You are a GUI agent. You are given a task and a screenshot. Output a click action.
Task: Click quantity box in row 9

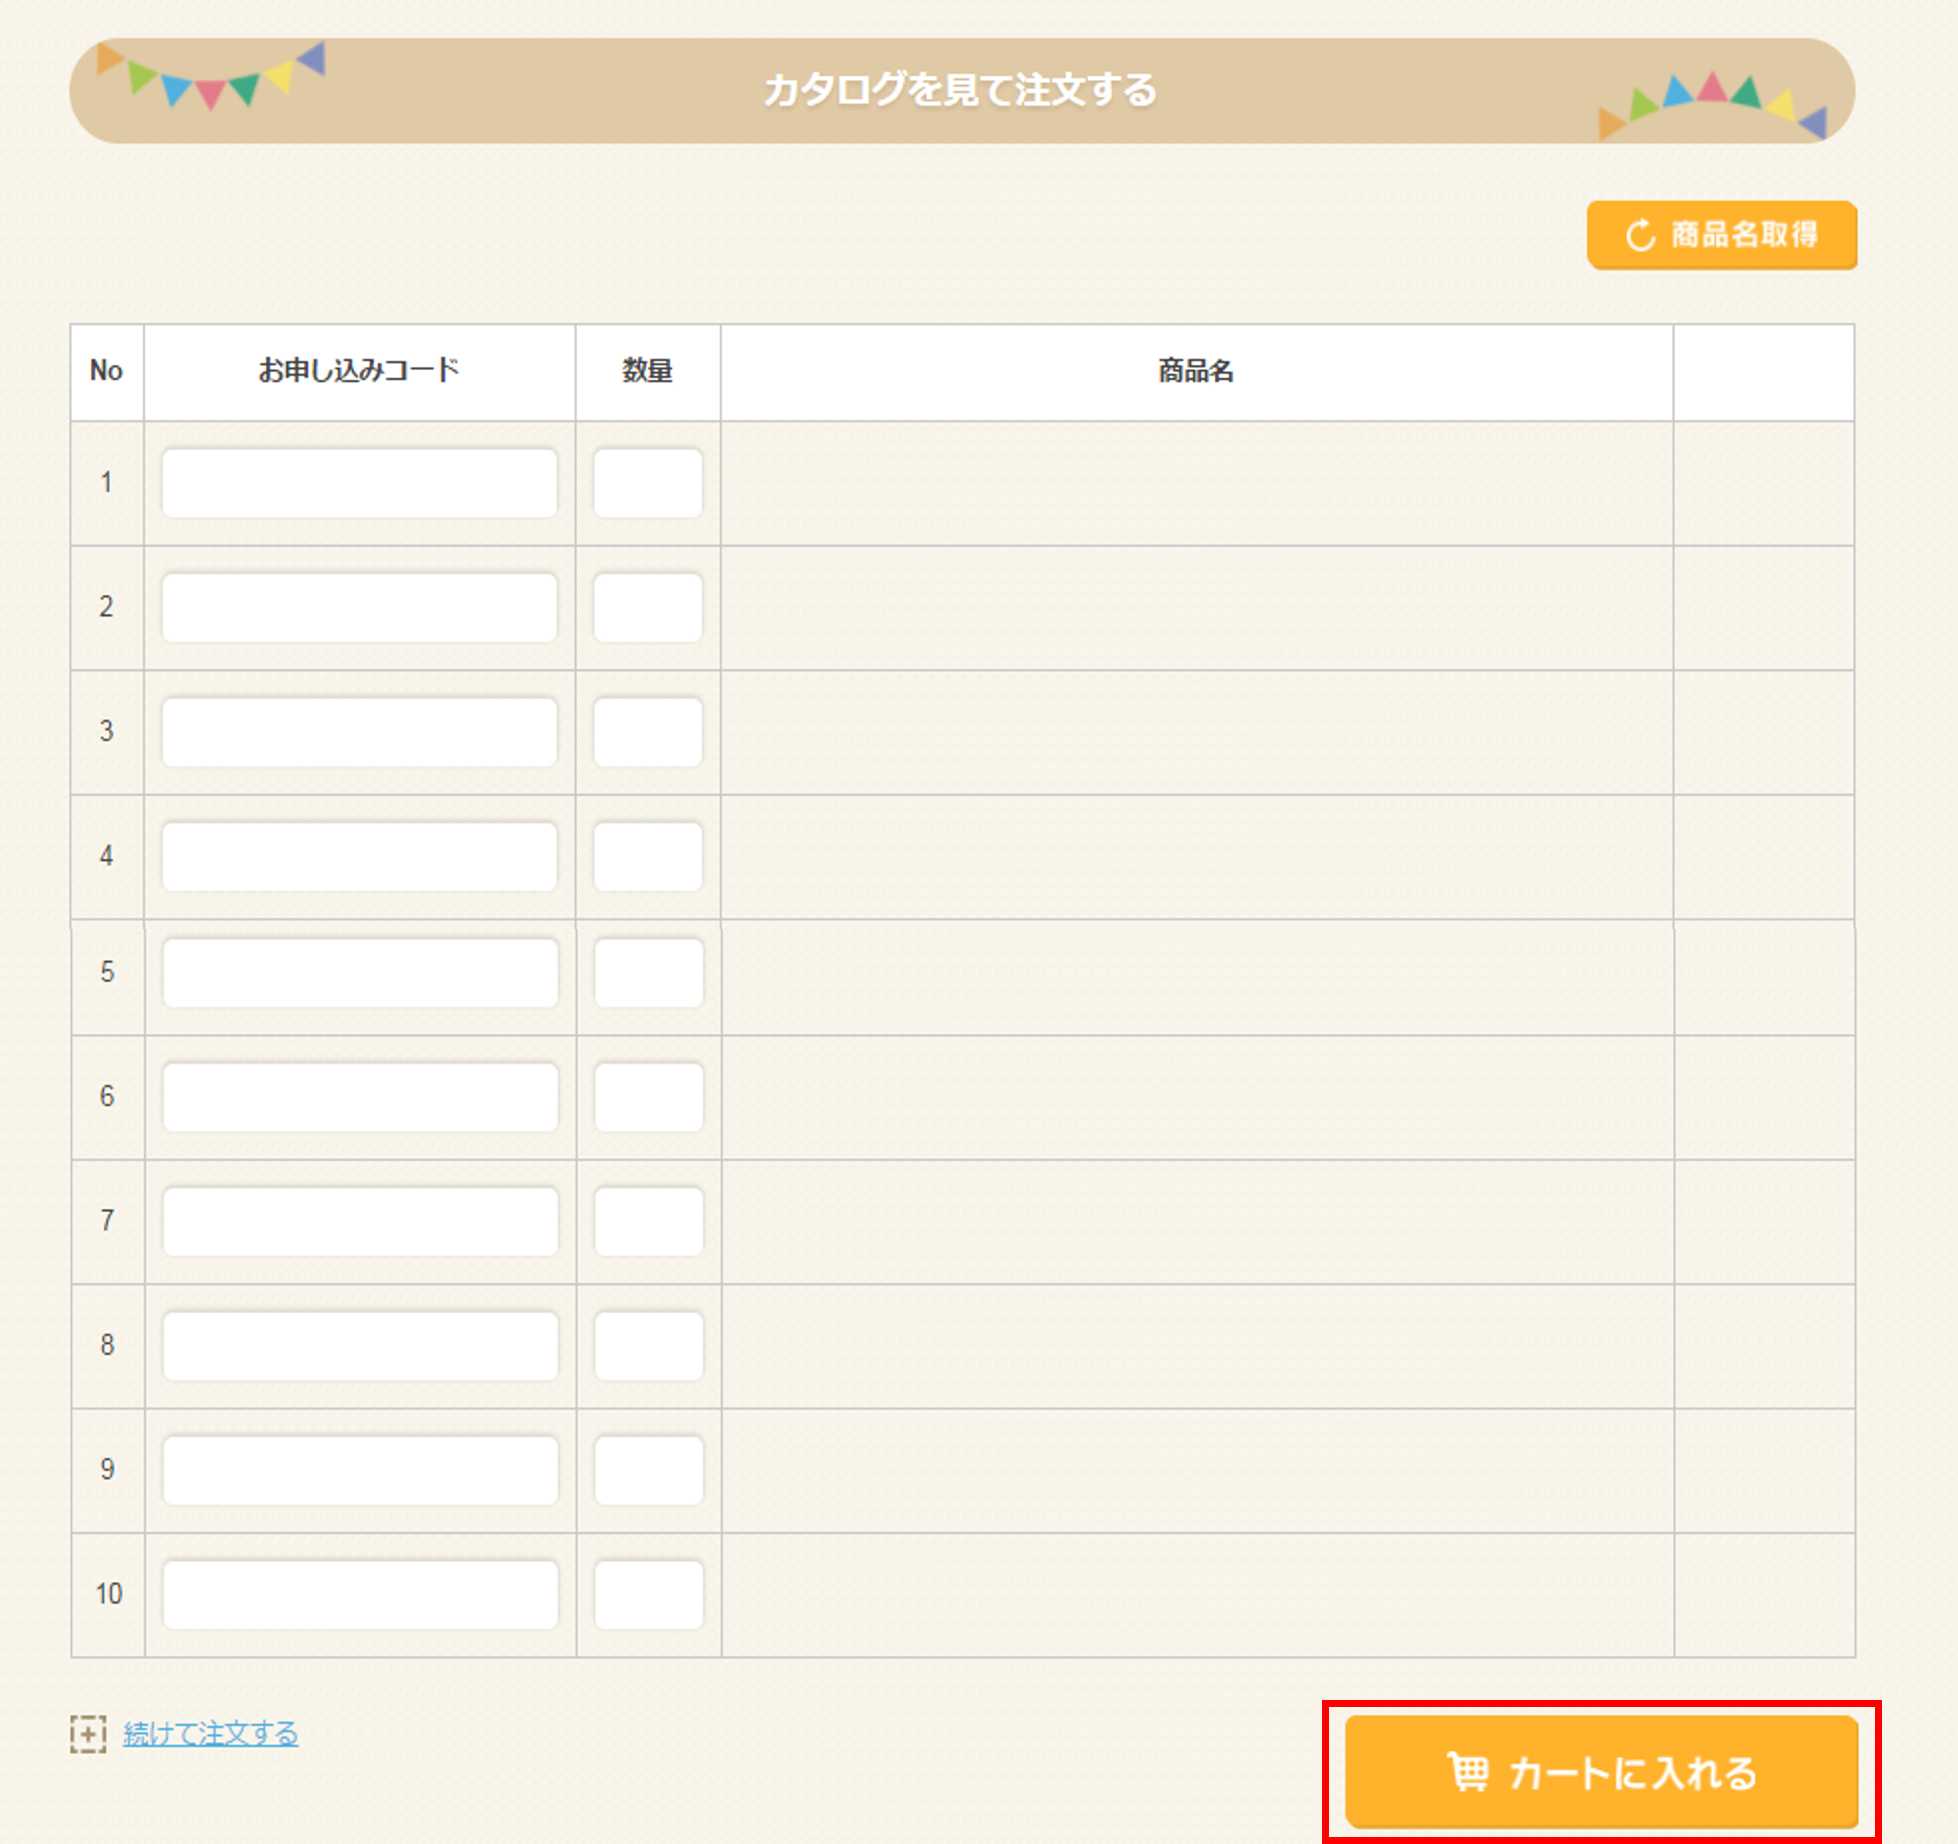click(x=648, y=1470)
